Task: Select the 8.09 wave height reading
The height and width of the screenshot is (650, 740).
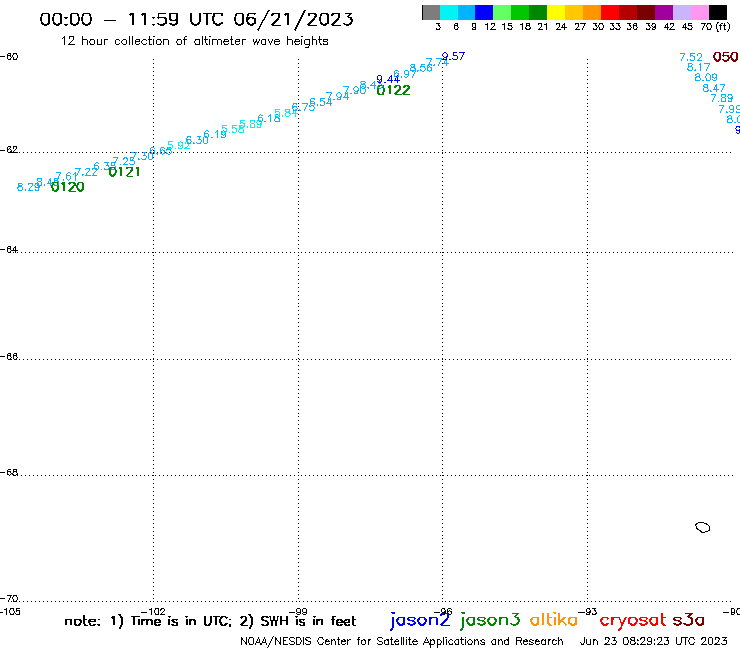Action: pos(706,77)
